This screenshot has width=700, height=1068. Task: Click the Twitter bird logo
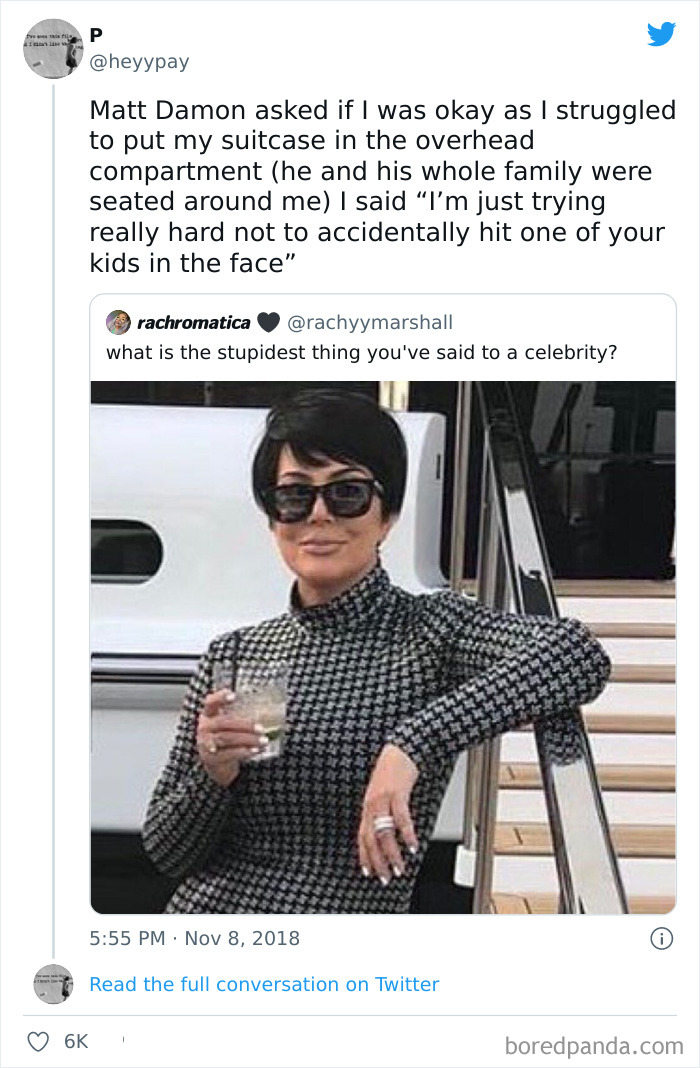pos(661,34)
